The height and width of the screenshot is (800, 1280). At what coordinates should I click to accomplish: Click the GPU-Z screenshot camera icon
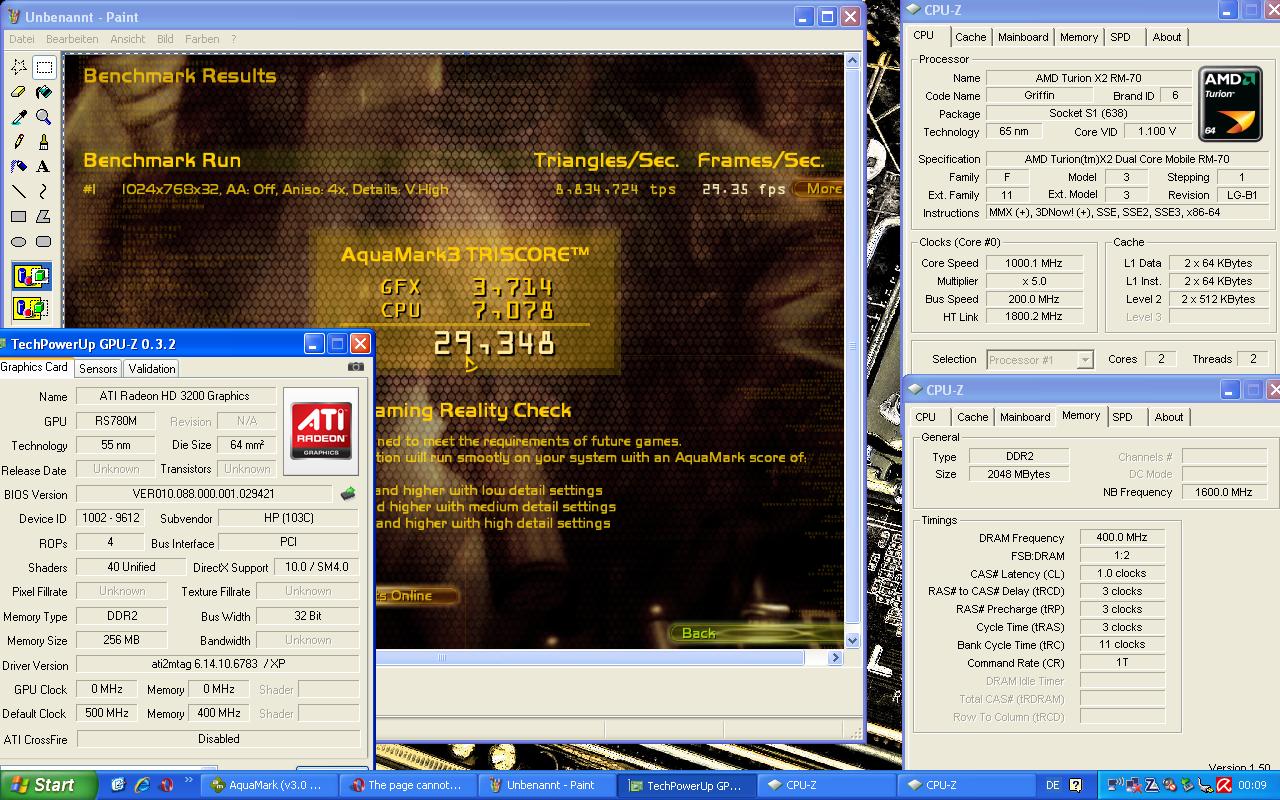(355, 367)
